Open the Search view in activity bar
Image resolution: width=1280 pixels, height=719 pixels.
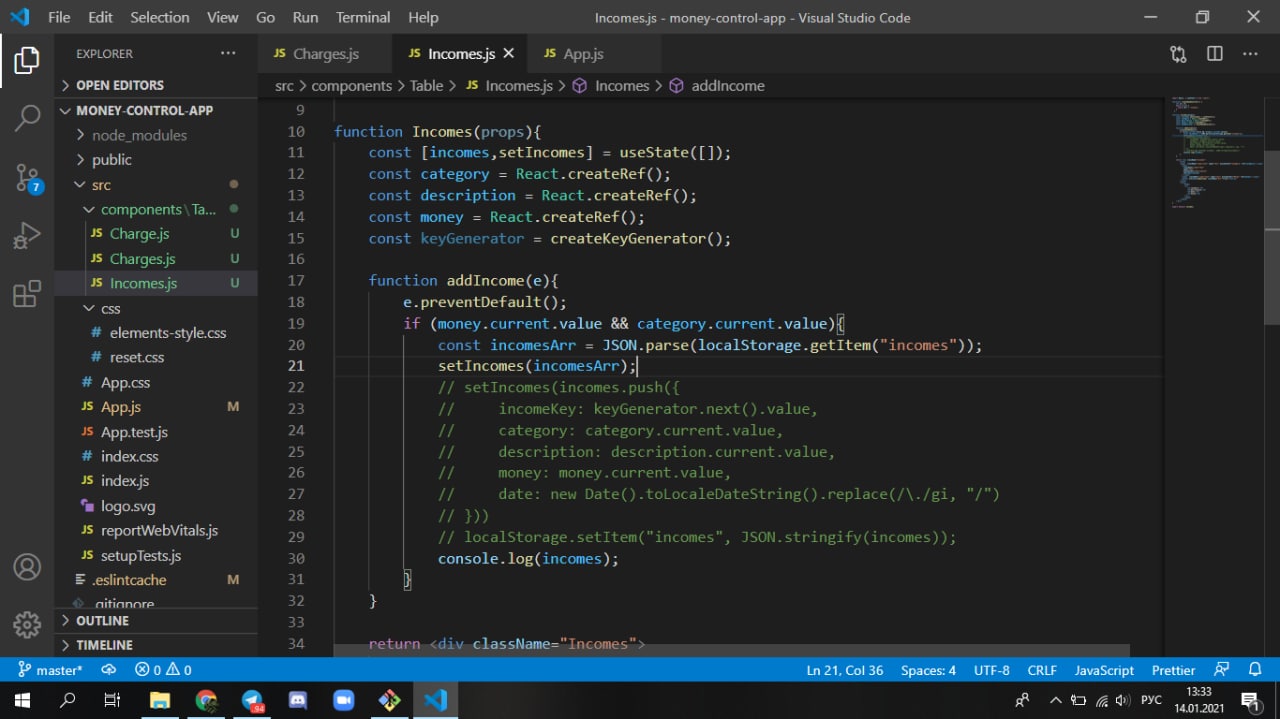coord(27,117)
